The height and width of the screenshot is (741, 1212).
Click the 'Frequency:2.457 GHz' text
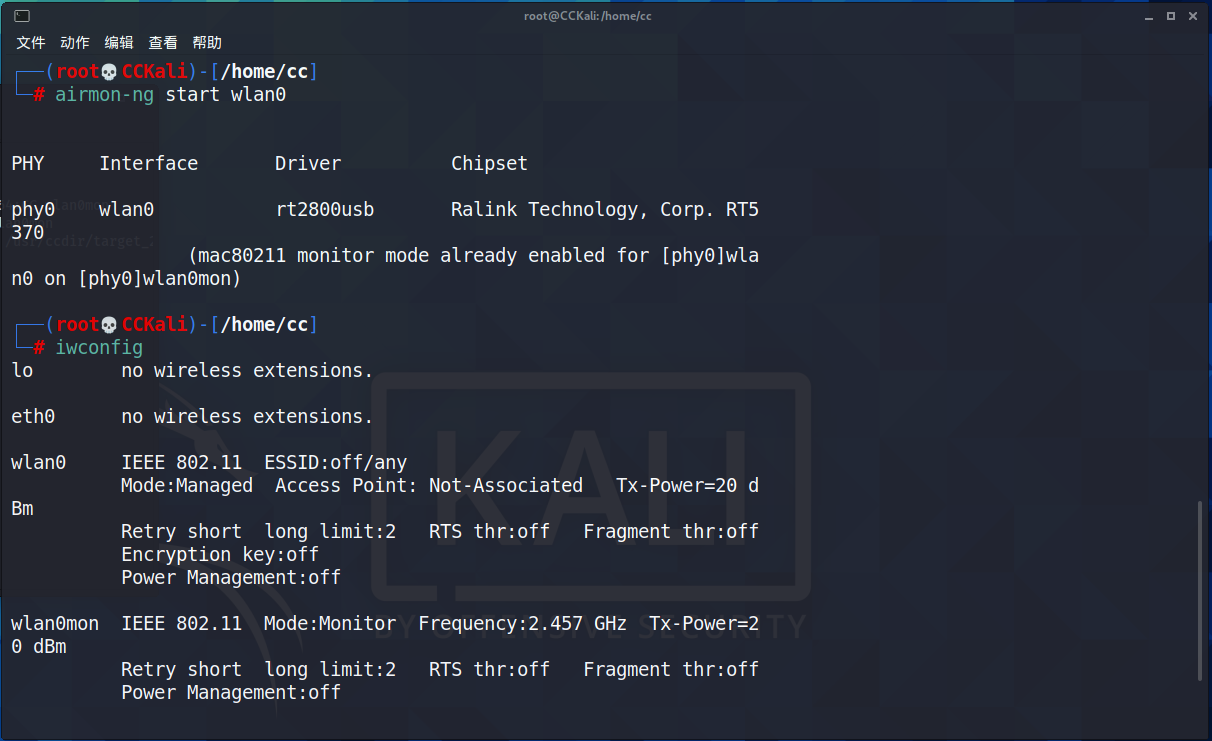tap(523, 623)
